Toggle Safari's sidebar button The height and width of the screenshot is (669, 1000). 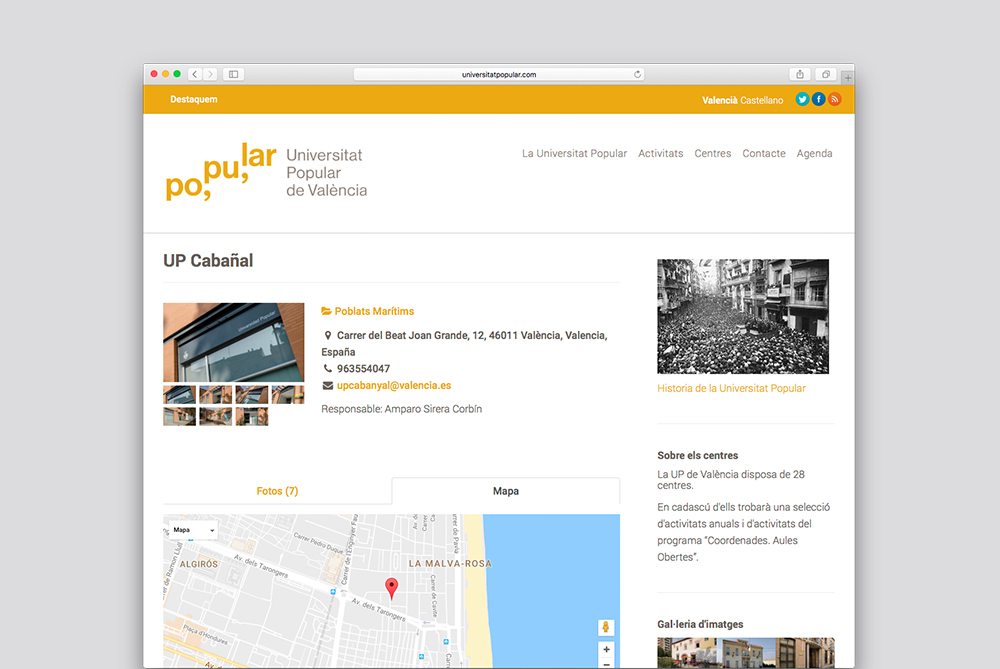[233, 74]
